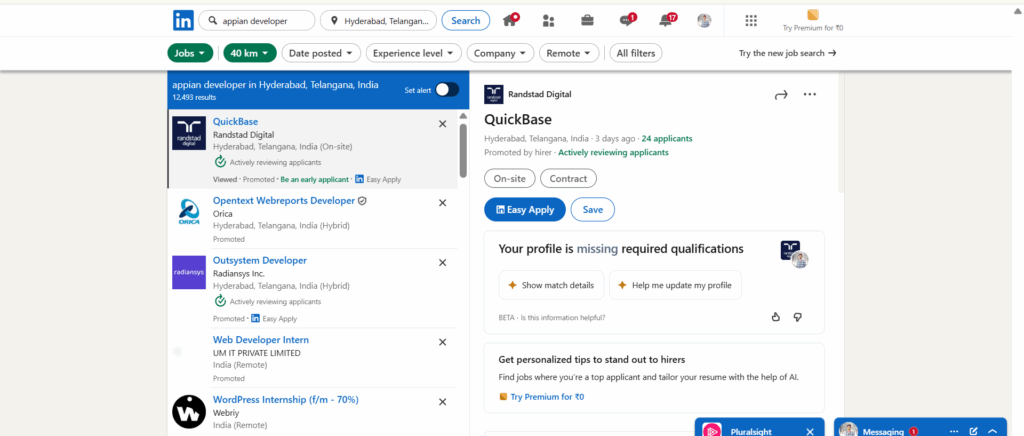Click the Jobs briefcase icon

click(x=587, y=20)
